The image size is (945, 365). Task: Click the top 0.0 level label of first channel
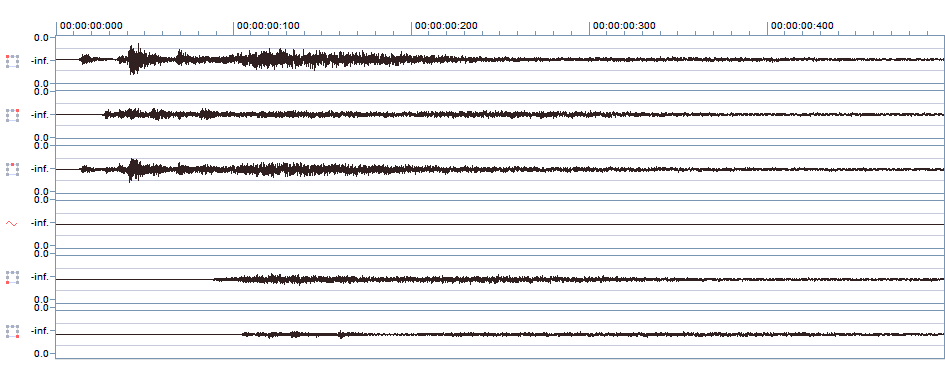pos(41,37)
